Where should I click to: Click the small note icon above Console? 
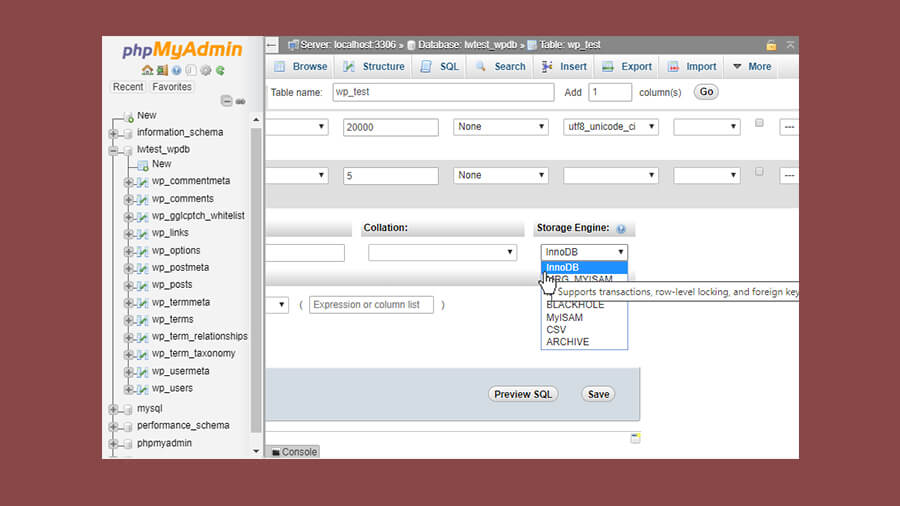click(635, 438)
